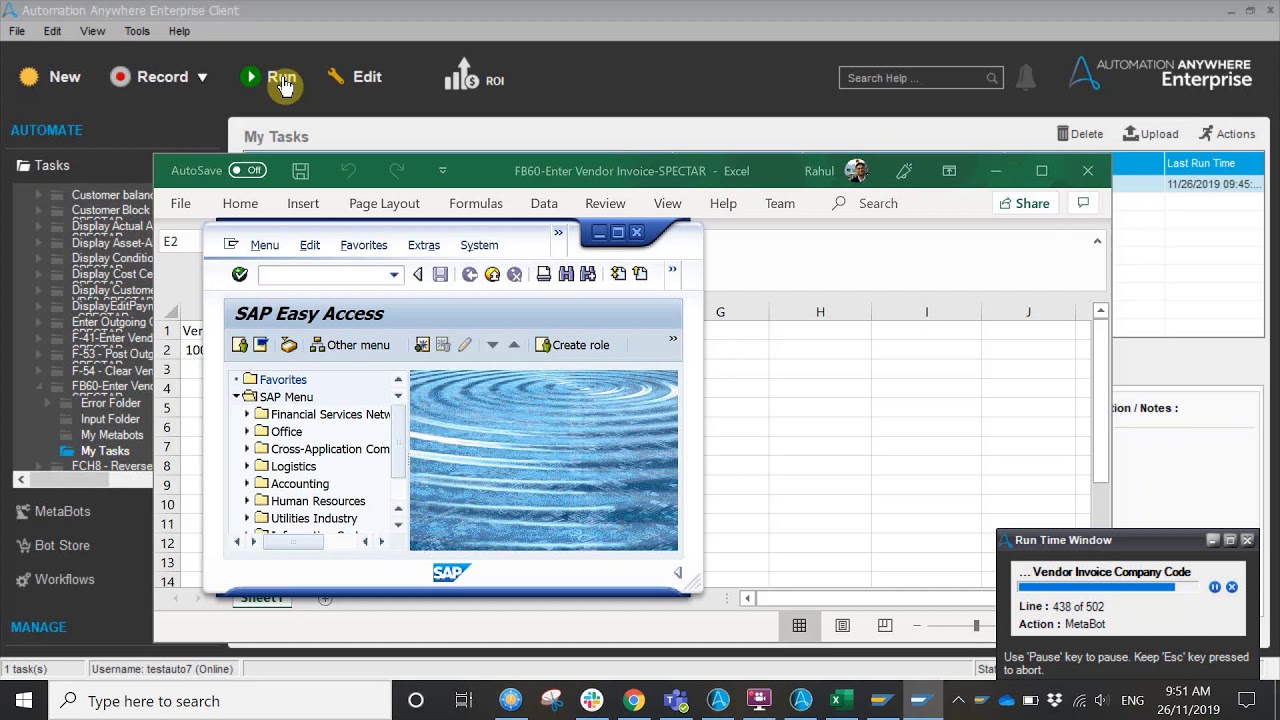The image size is (1280, 720).
Task: Click the SAP tree horizontal scrollbar thumb
Action: (x=293, y=541)
